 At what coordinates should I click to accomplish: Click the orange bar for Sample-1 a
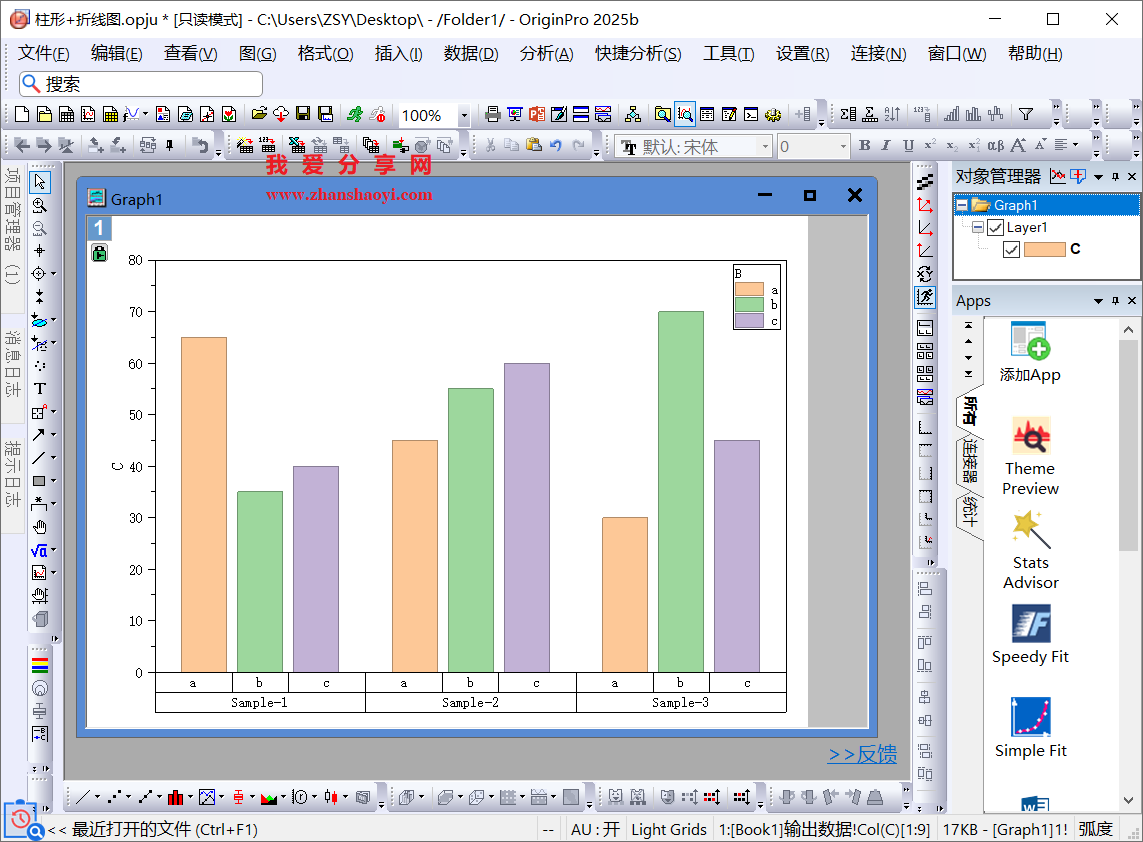(203, 504)
